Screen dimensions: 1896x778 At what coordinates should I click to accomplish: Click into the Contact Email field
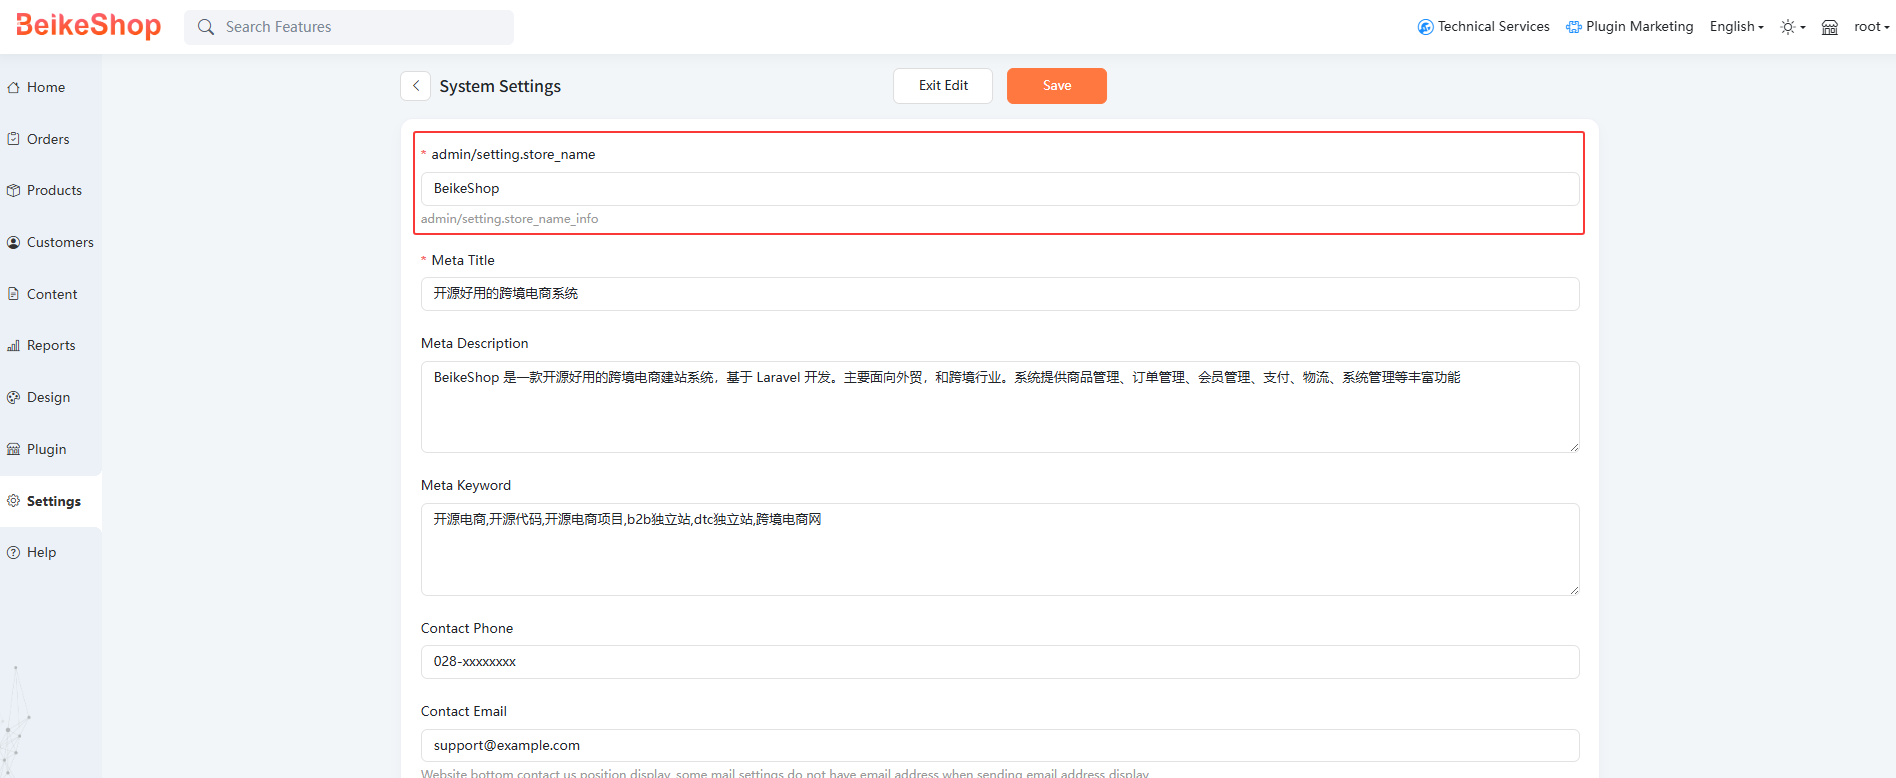click(999, 745)
